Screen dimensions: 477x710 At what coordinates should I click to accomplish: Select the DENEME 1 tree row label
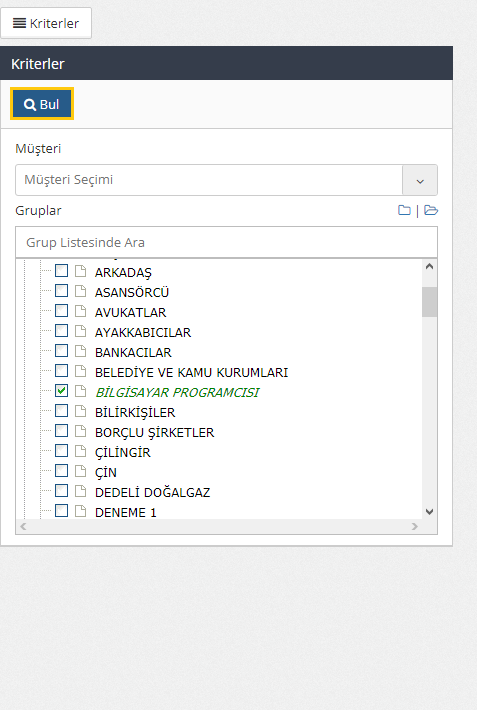[125, 512]
